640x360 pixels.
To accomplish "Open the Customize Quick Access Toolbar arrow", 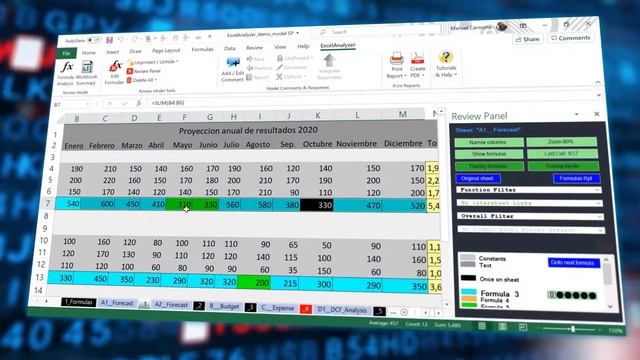I will [x=210, y=37].
